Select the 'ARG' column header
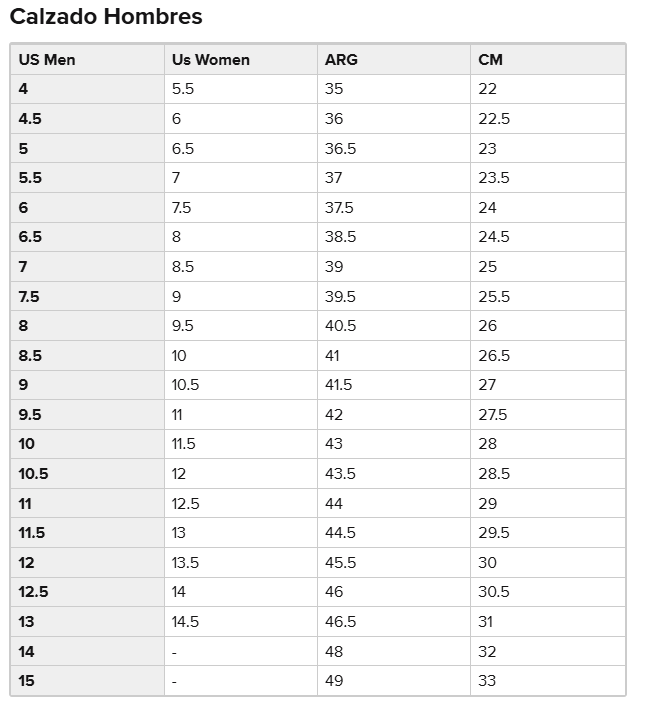Screen dimensions: 658x715 point(341,60)
